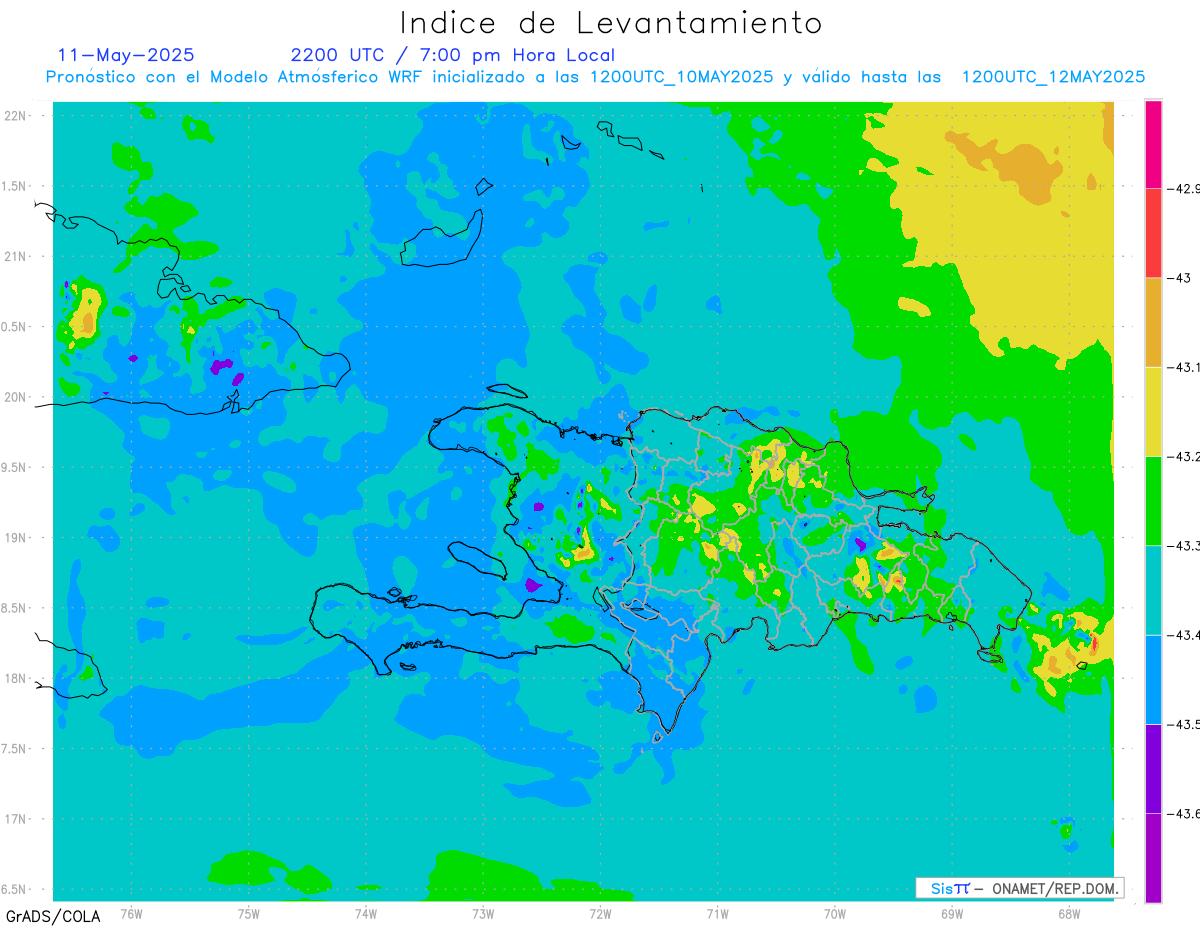1200x927 pixels.
Task: Click the '69W' longitude label
Action: [x=952, y=912]
